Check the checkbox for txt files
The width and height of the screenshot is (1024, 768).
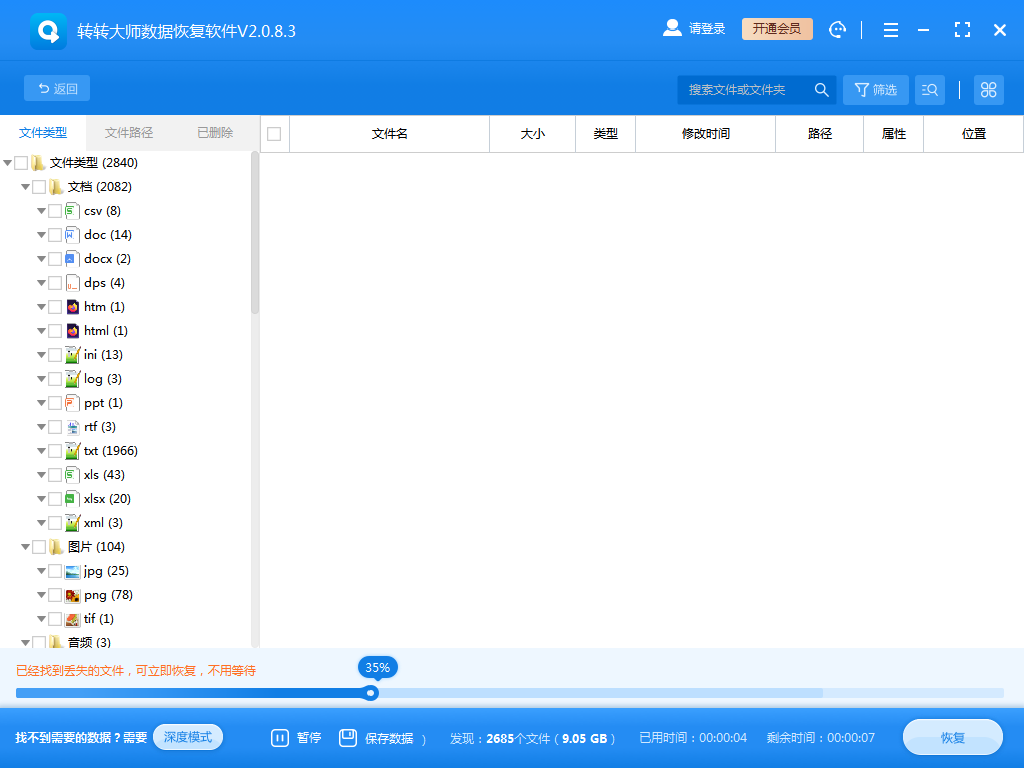[x=55, y=450]
